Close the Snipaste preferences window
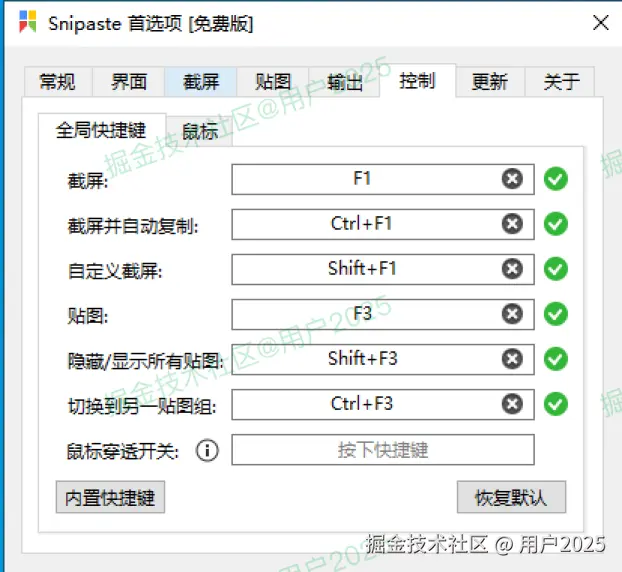The width and height of the screenshot is (622, 572). (601, 23)
